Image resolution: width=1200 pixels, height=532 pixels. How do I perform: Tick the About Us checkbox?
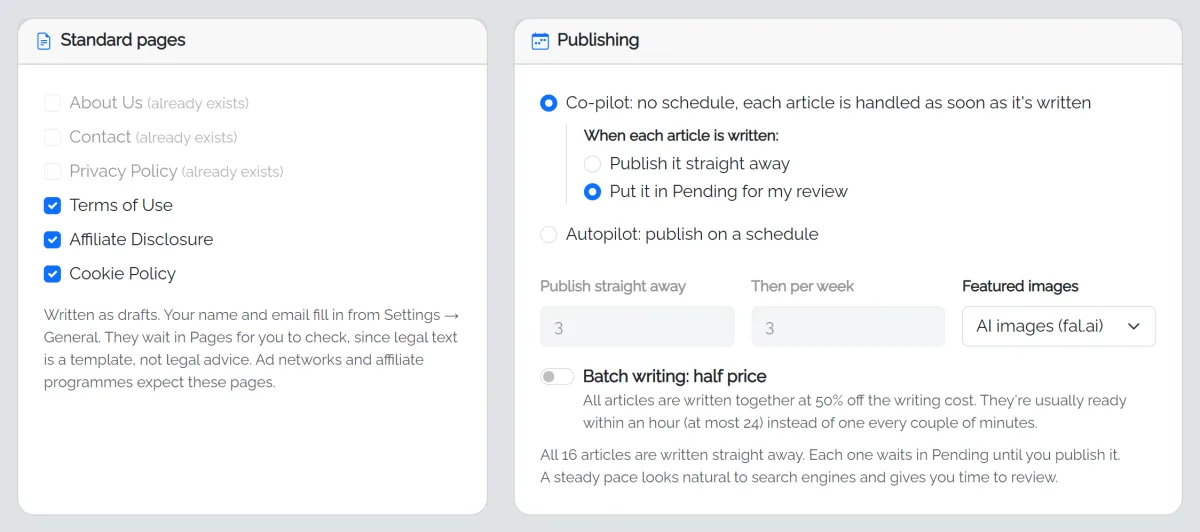pyautogui.click(x=53, y=103)
